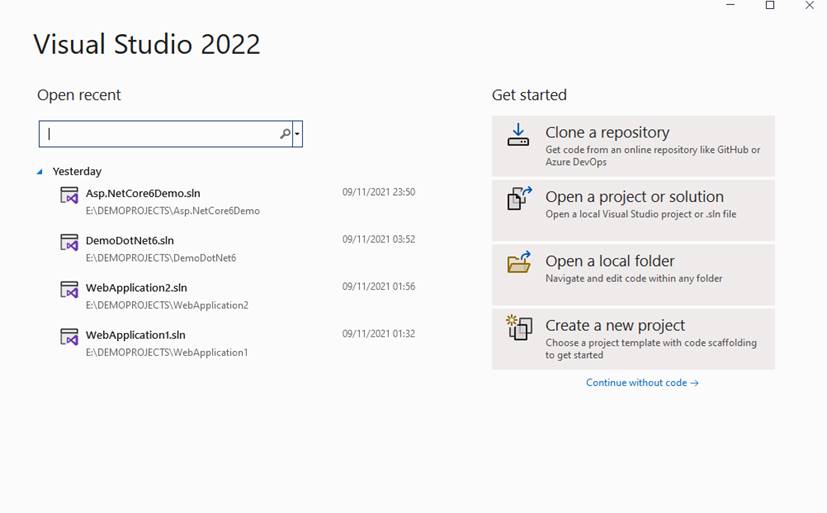Click the DemoDotNet6.sln solution icon

[x=69, y=243]
